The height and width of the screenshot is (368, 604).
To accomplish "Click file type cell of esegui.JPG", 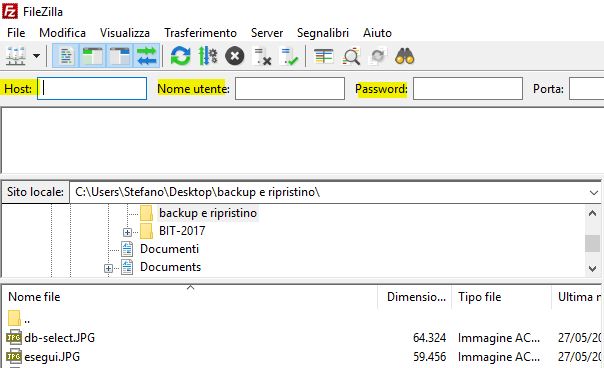I will (498, 357).
